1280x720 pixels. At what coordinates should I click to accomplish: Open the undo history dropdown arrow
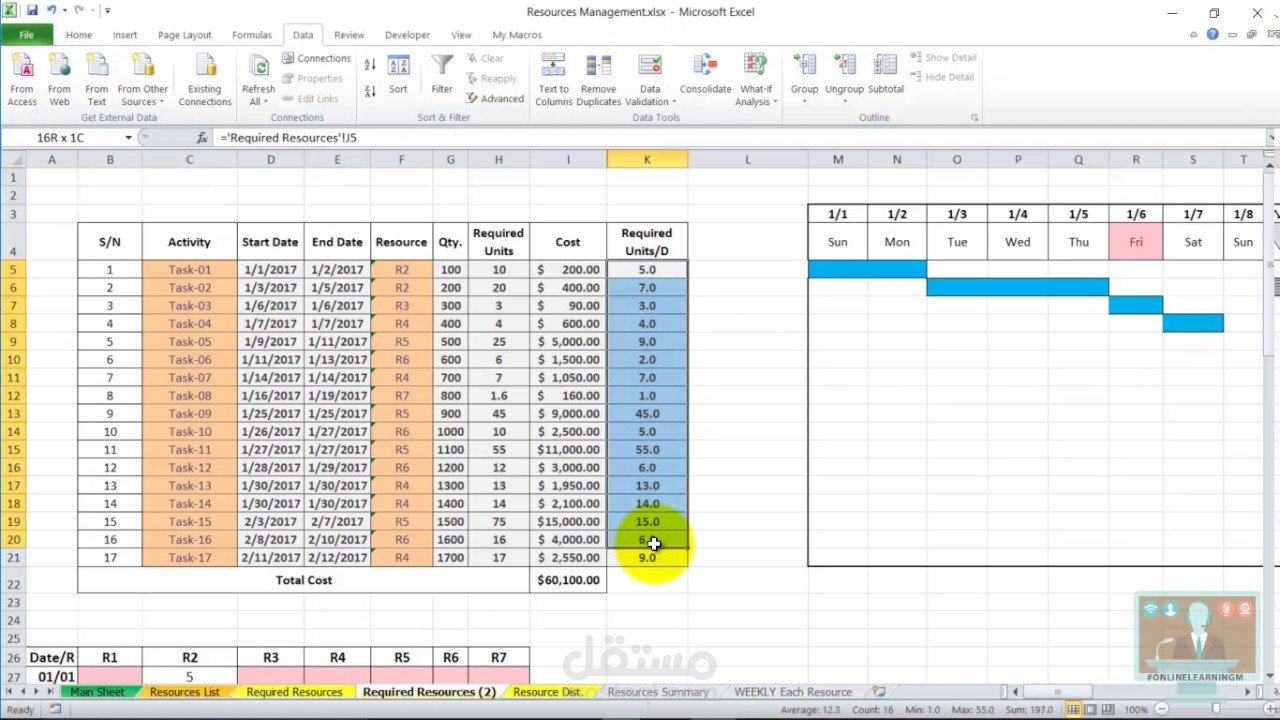(63, 11)
